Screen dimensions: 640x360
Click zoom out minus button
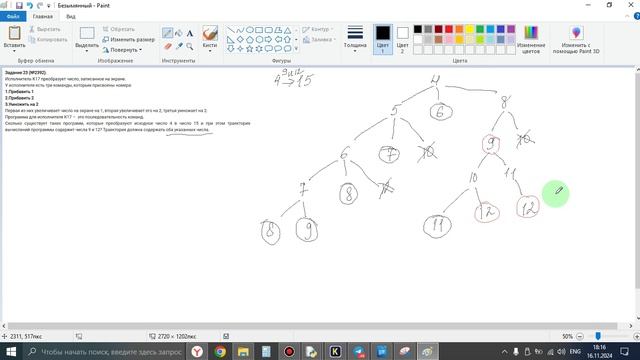(x=580, y=336)
